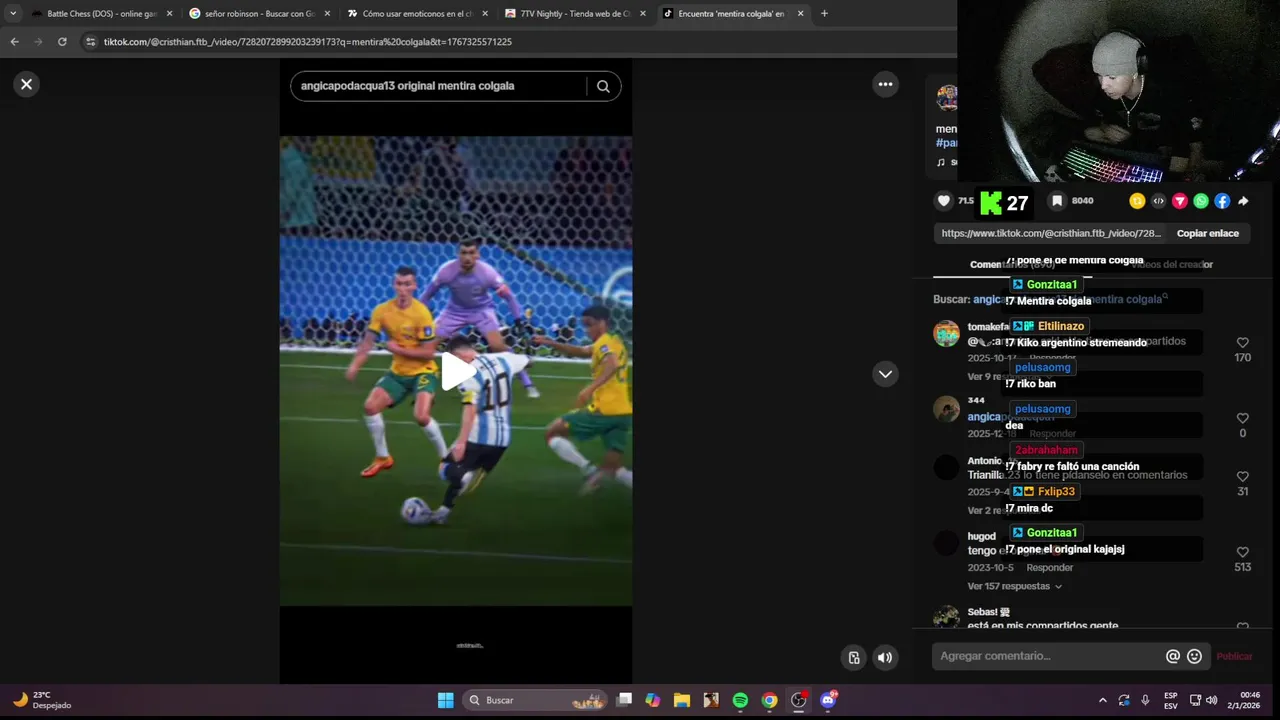Image resolution: width=1280 pixels, height=720 pixels.
Task: Switch to Videos del creador tab
Action: pos(1171,265)
